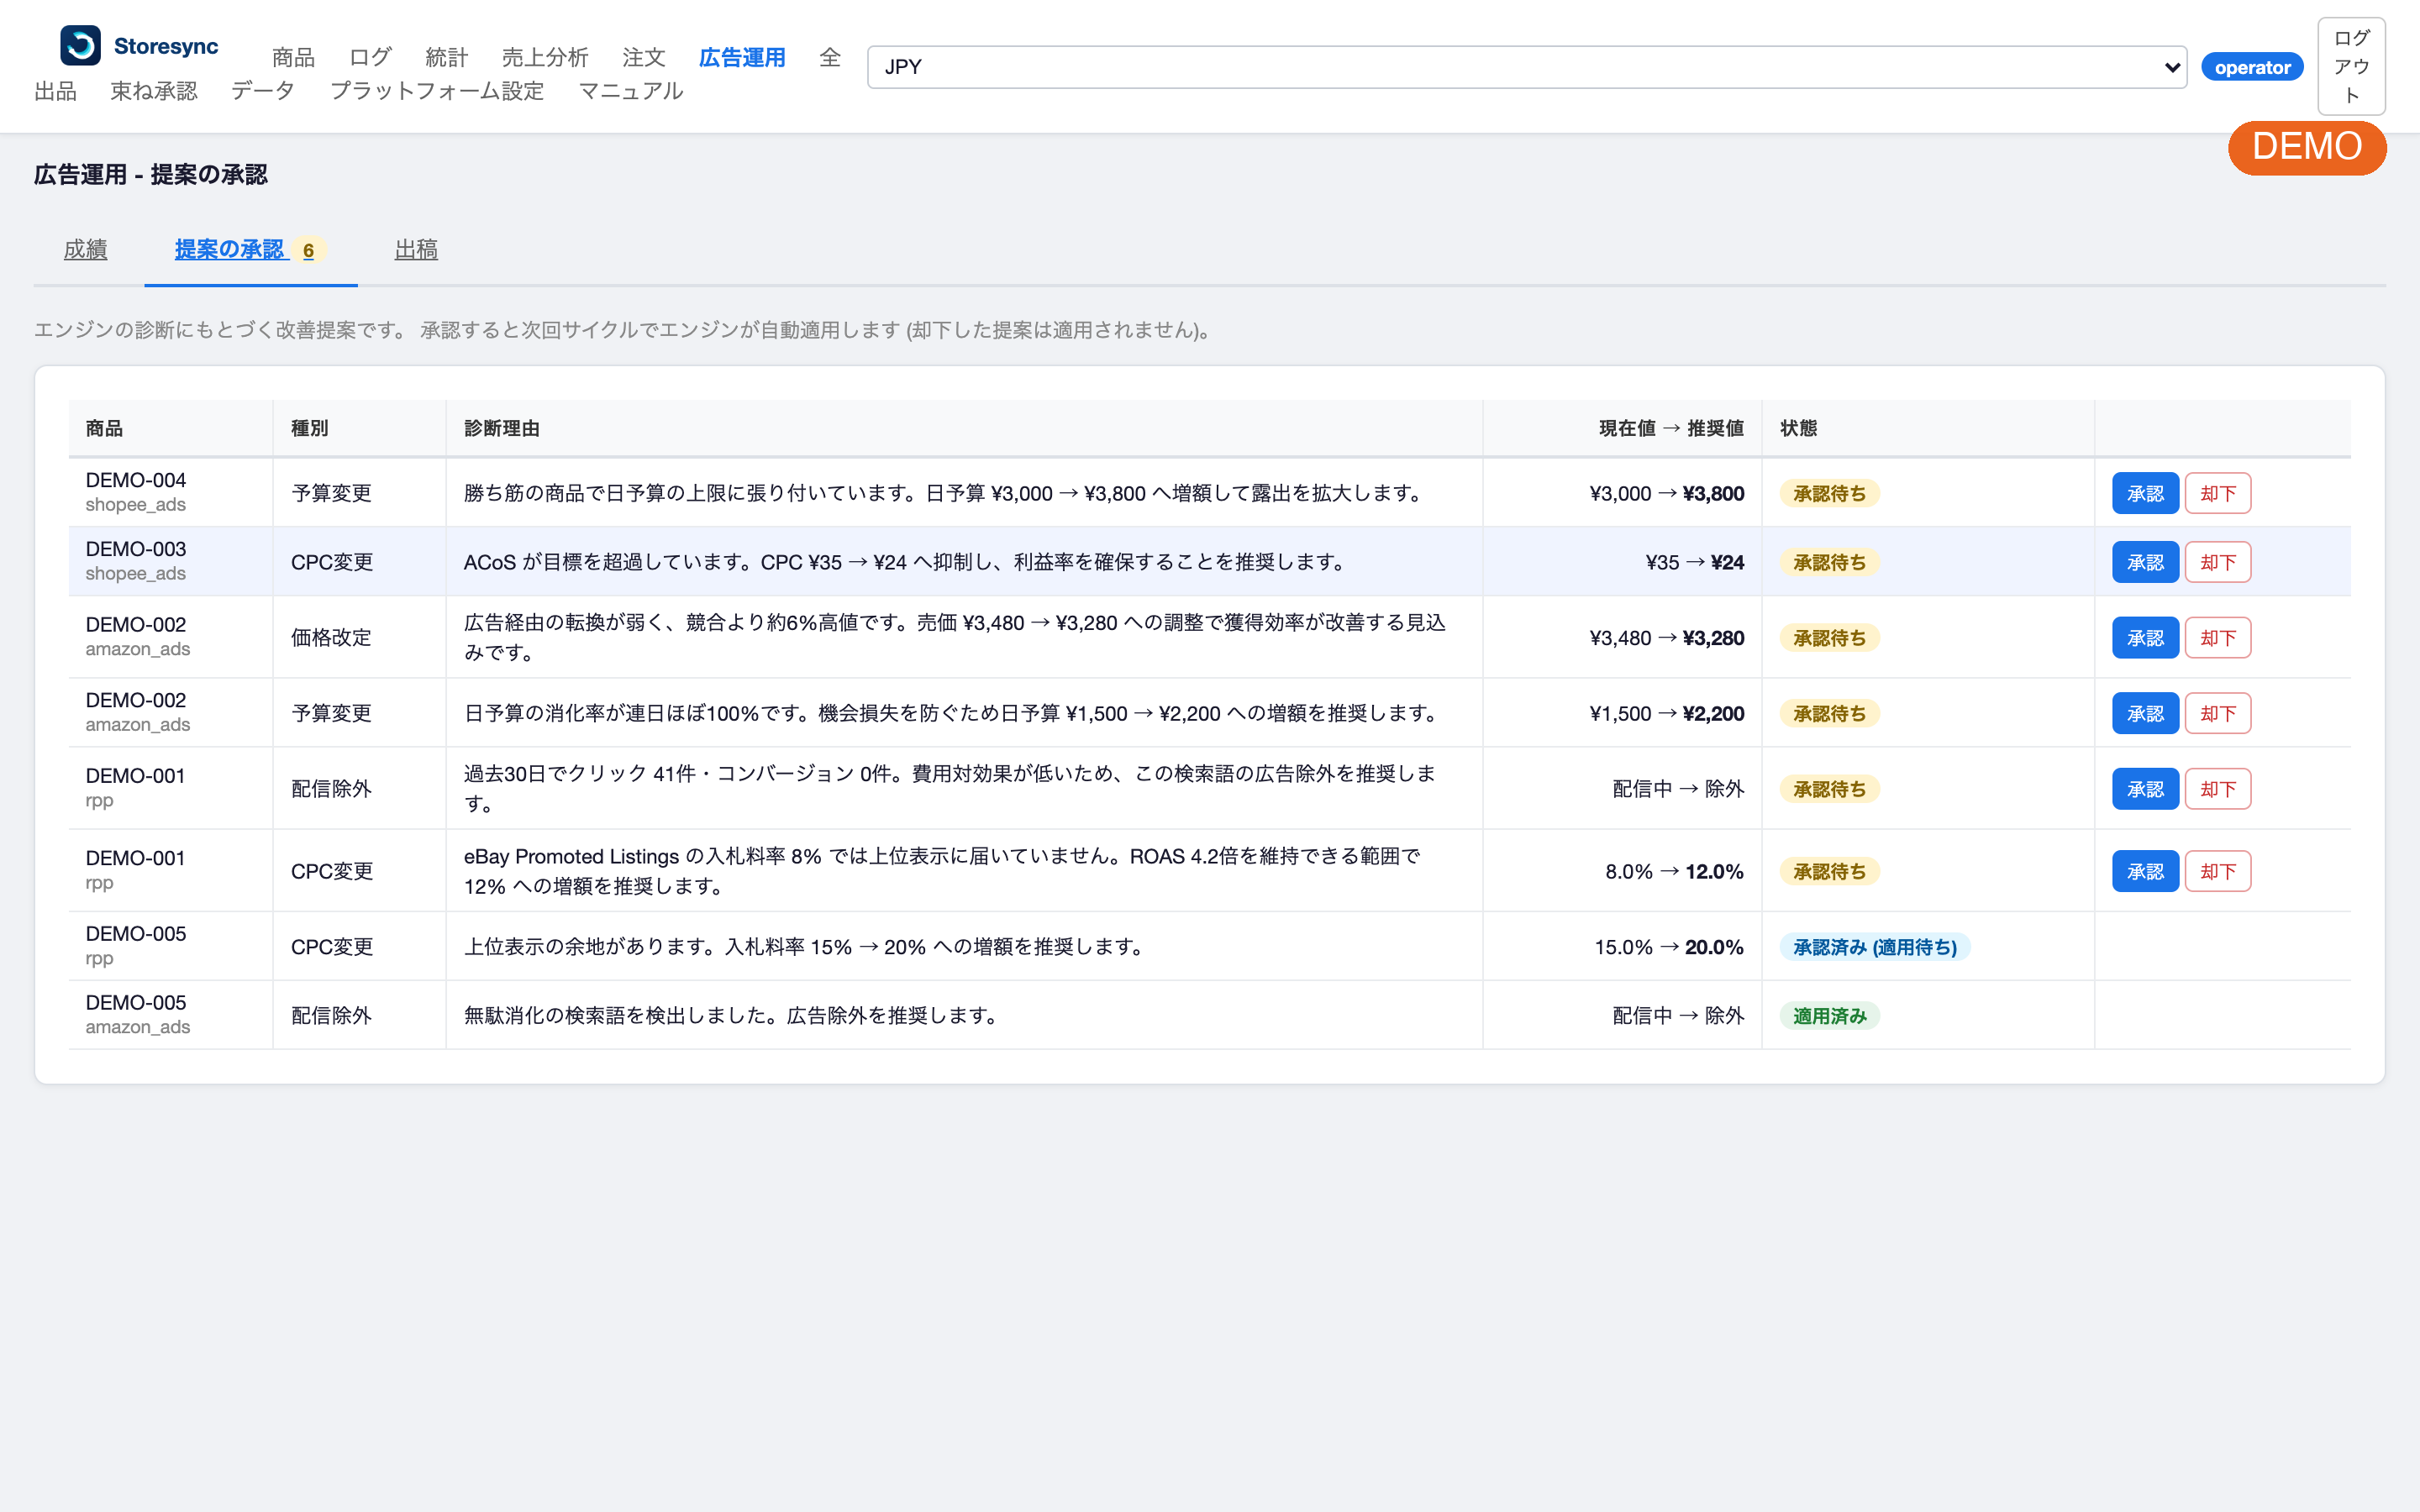Image resolution: width=2420 pixels, height=1512 pixels.
Task: Open the データ navigation item
Action: (x=263, y=91)
